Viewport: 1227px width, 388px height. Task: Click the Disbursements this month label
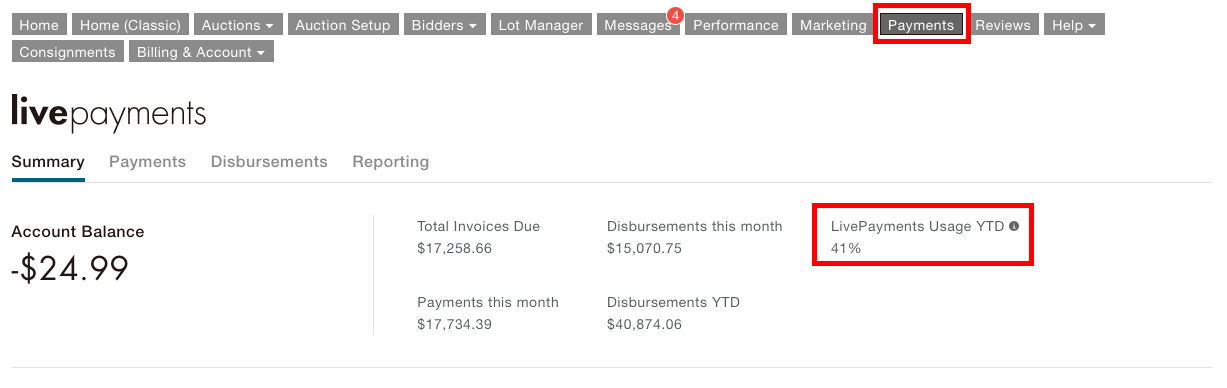695,227
